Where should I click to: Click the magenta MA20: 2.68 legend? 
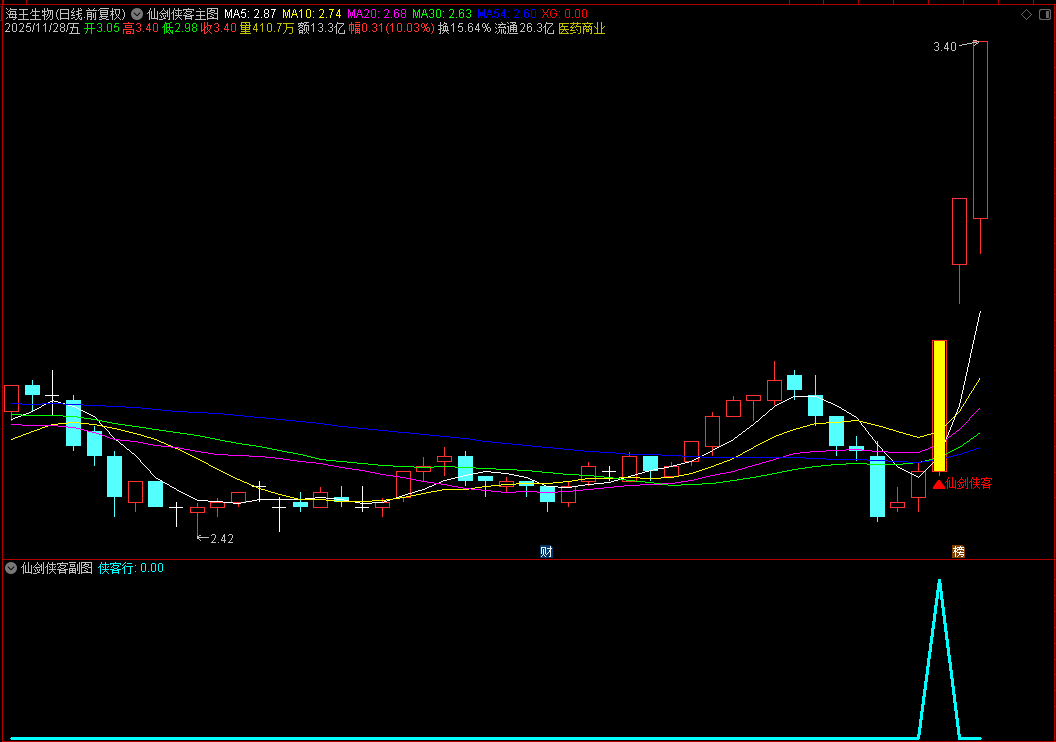(x=376, y=13)
